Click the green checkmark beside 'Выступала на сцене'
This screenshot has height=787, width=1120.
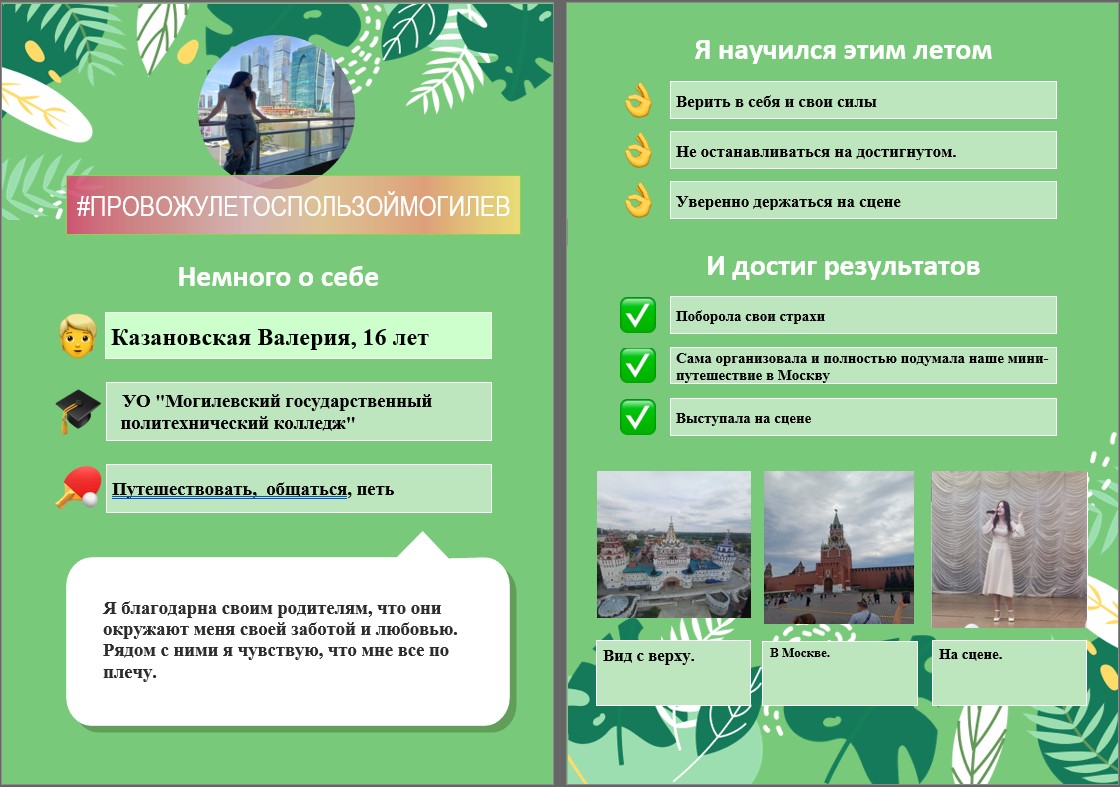click(638, 417)
